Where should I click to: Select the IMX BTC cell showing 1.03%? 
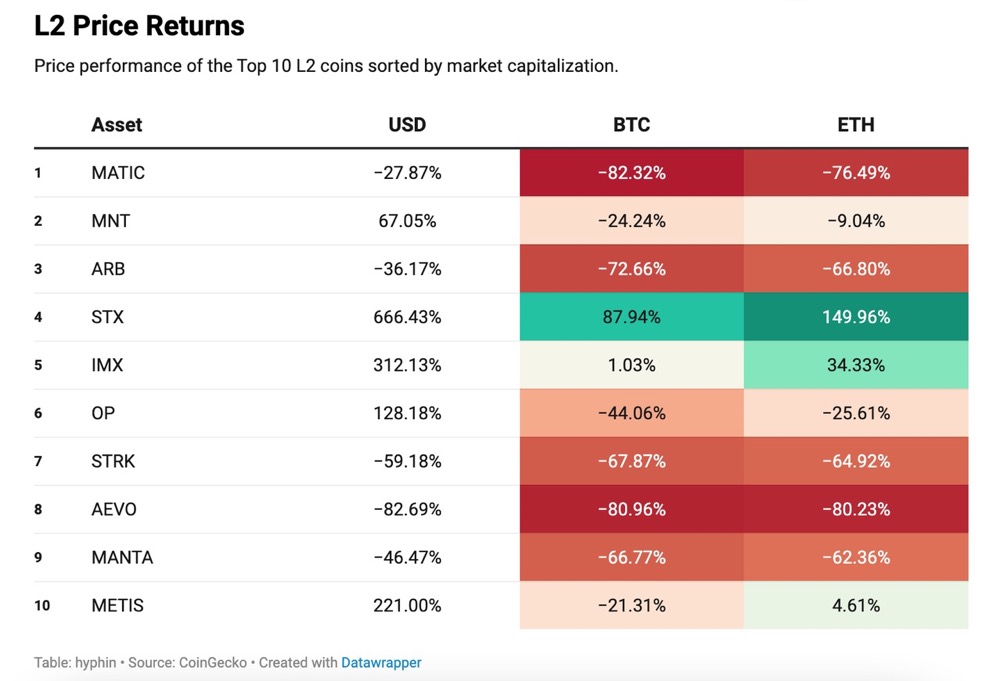point(631,365)
